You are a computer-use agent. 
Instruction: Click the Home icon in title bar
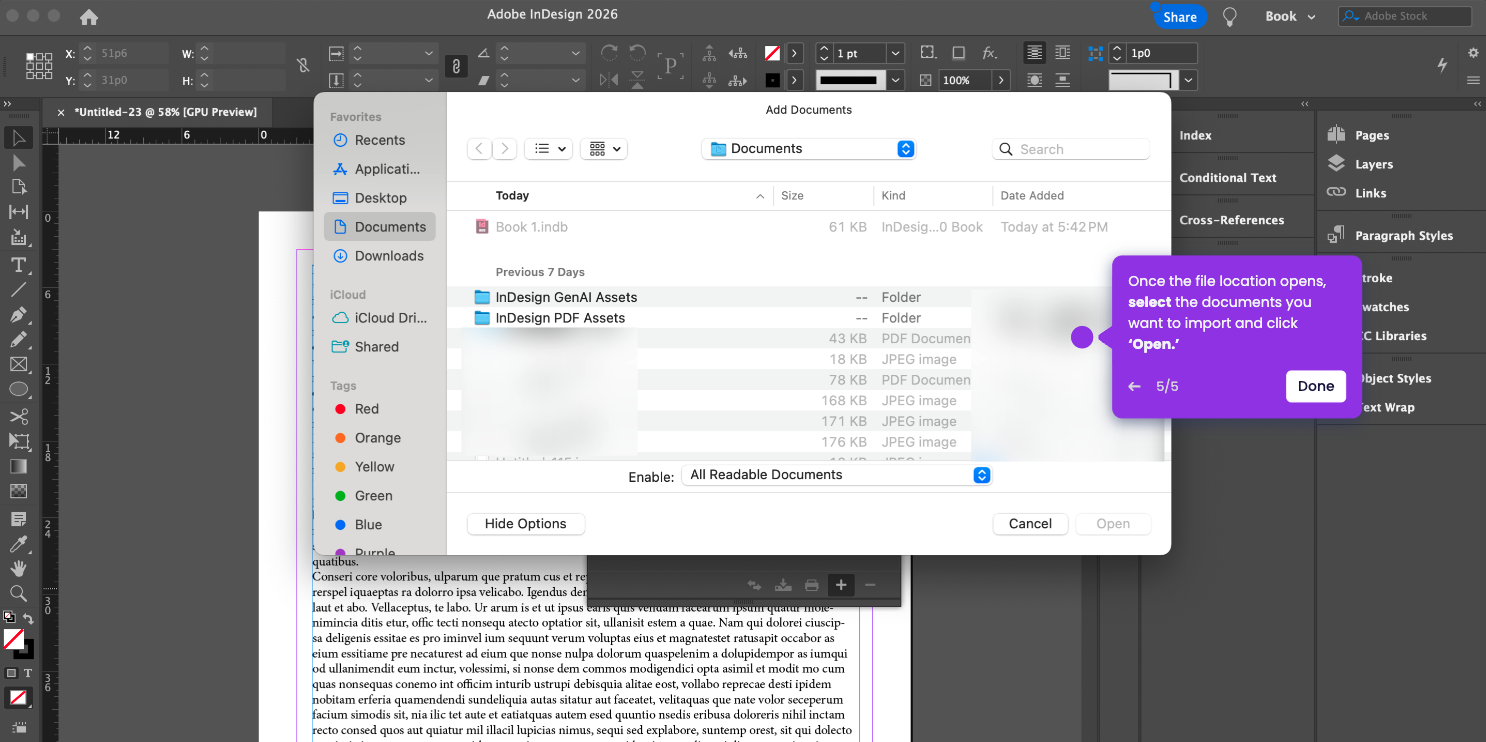(x=89, y=16)
